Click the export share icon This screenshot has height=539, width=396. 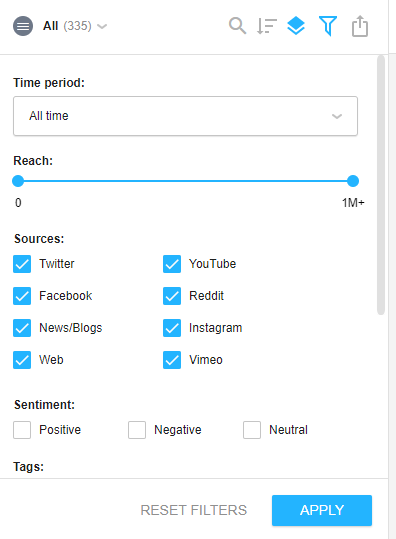coord(360,26)
